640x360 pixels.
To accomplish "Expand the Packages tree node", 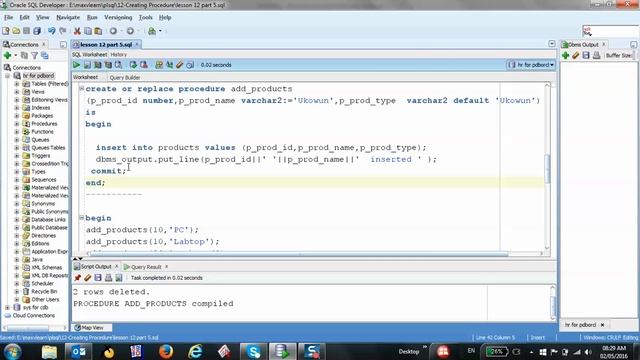I will click(x=17, y=116).
